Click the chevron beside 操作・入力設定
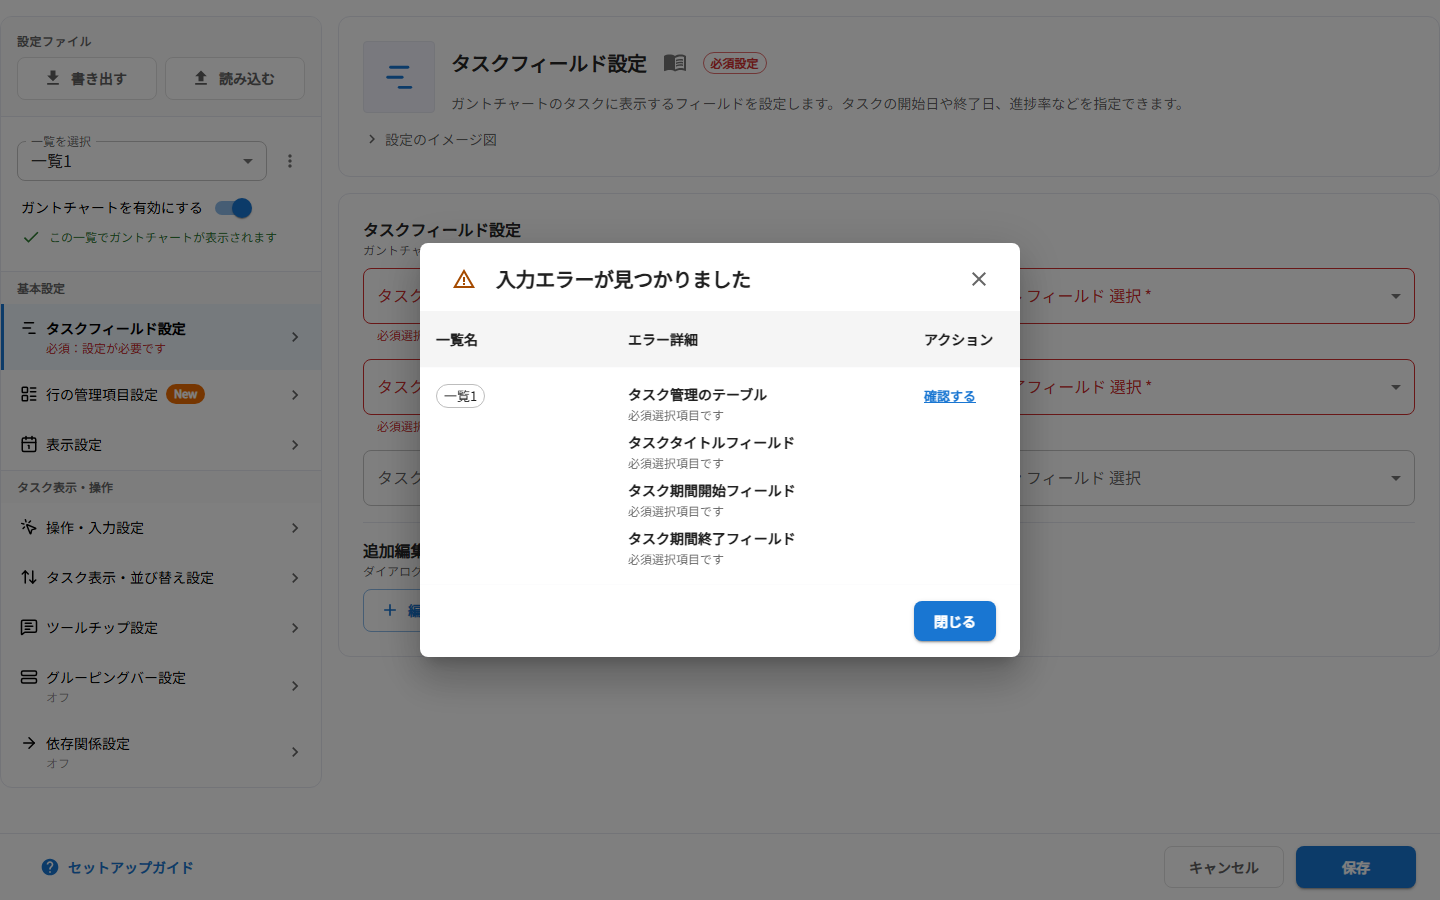The height and width of the screenshot is (900, 1440). pyautogui.click(x=295, y=528)
